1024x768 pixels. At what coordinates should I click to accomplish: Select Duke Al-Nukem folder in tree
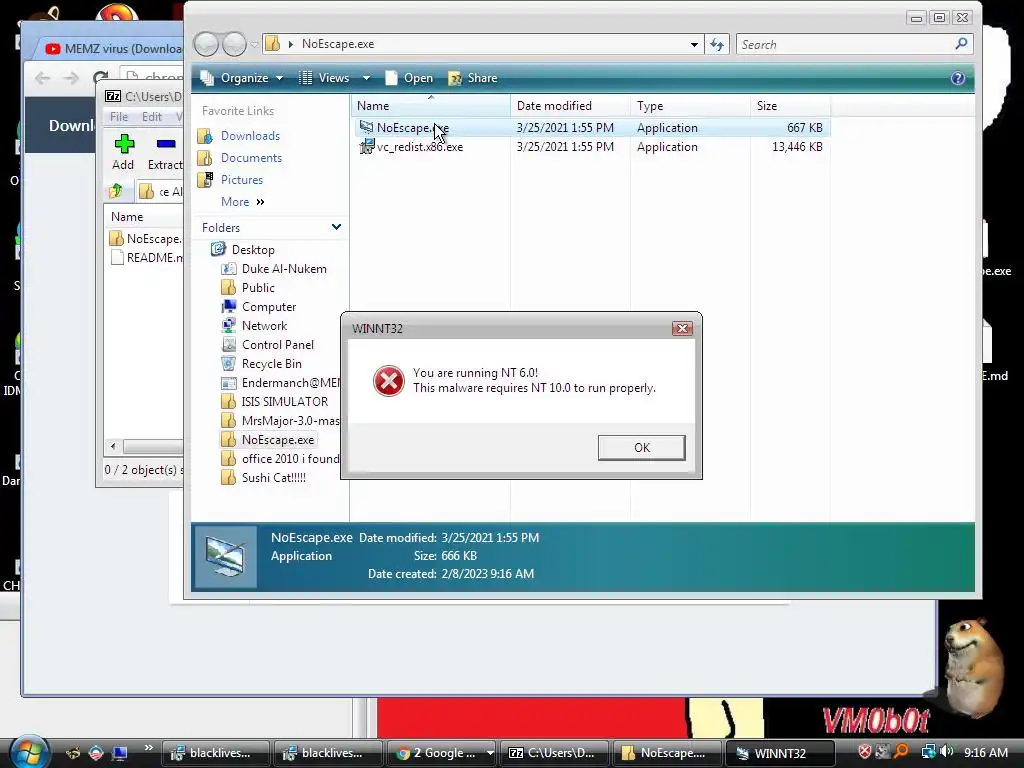pos(284,269)
